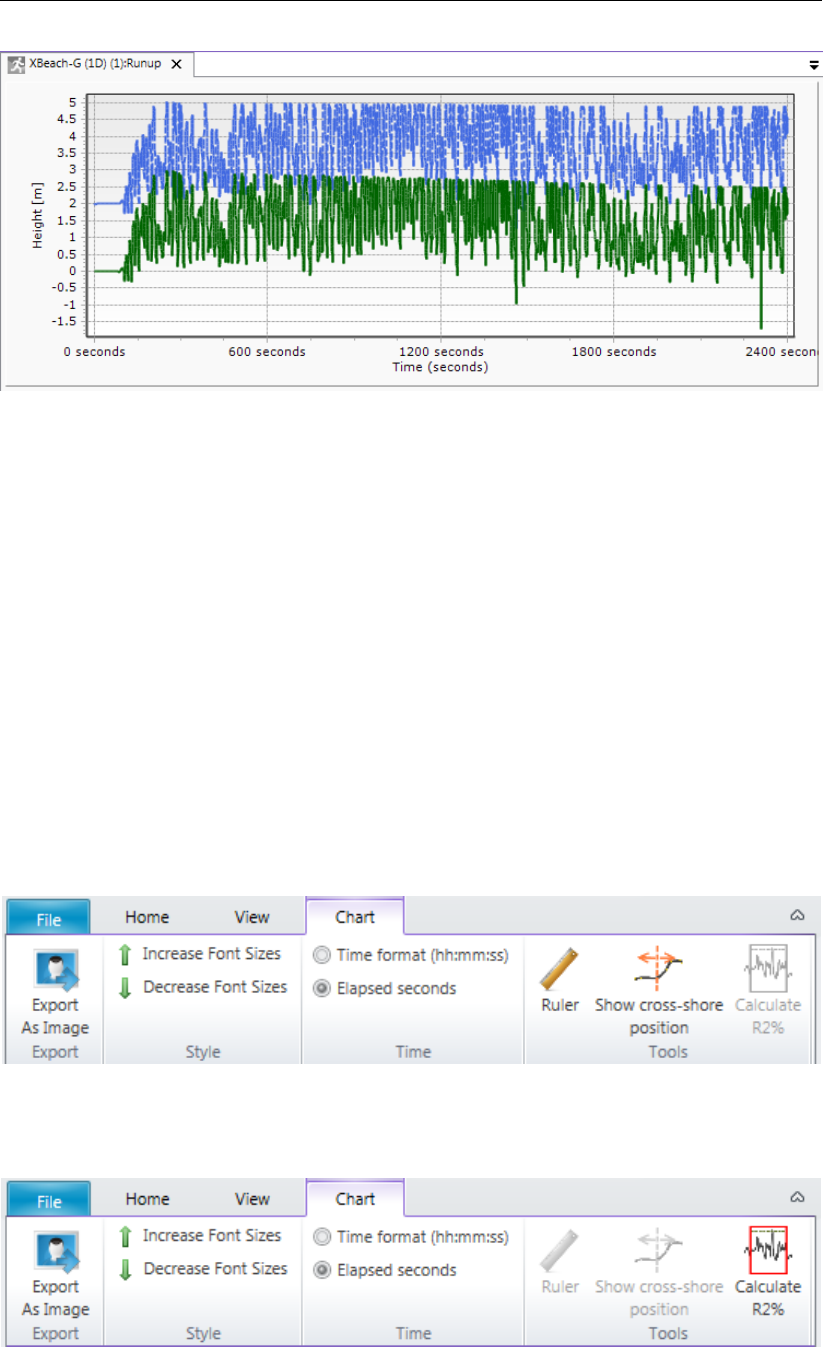Switch to Home tab in upper ribbon
823x1347 pixels.
[147, 917]
